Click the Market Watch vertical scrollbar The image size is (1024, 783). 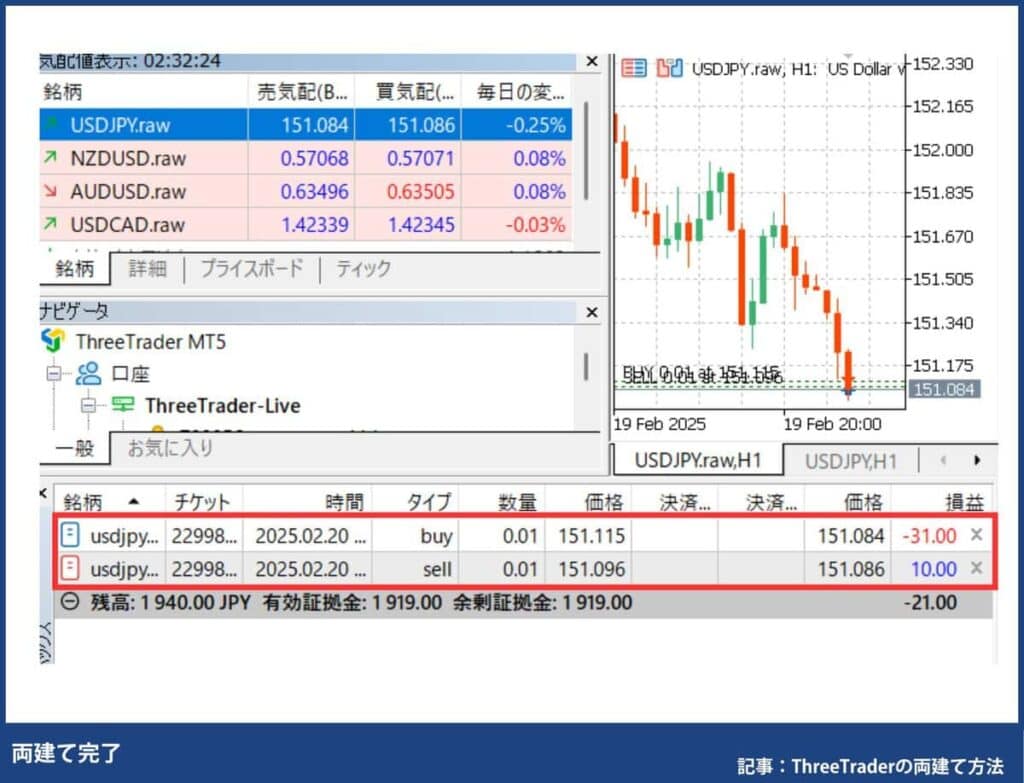pyautogui.click(x=586, y=151)
